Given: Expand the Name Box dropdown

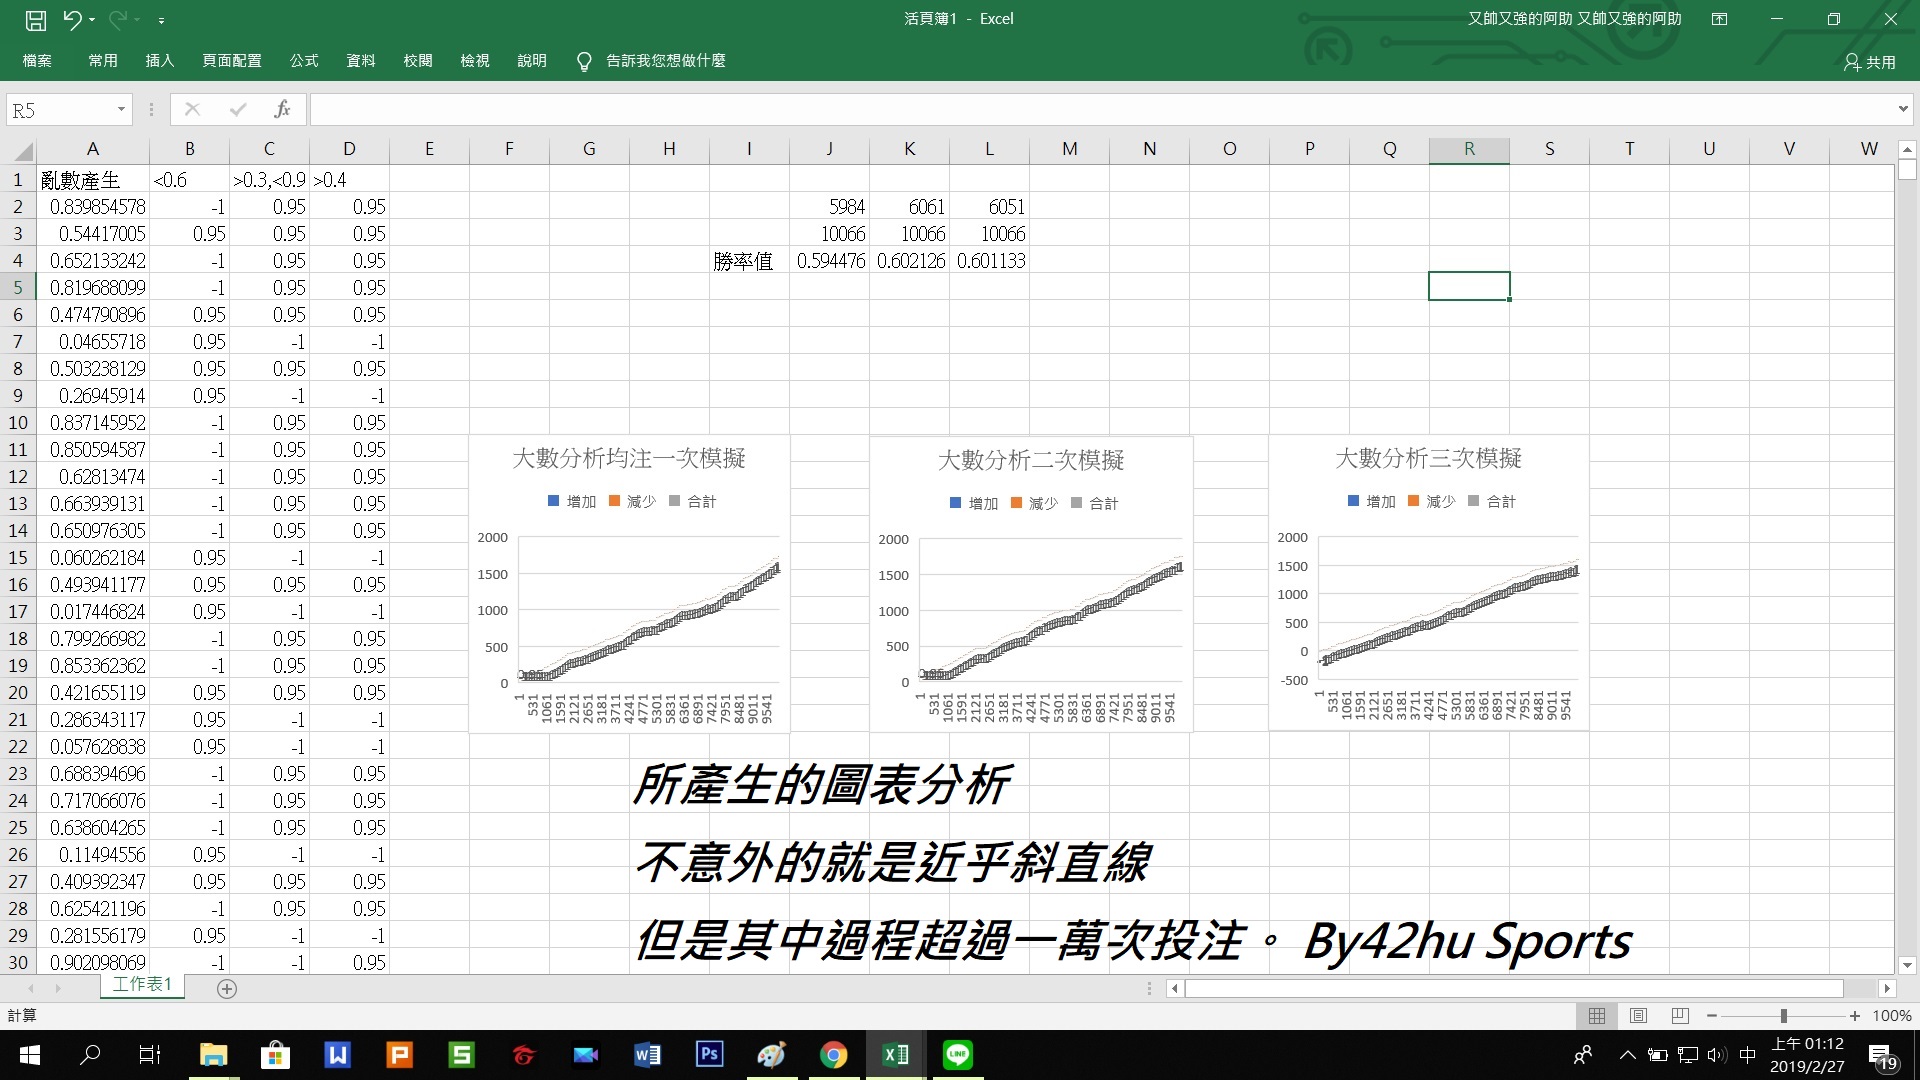Looking at the screenshot, I should 121,109.
